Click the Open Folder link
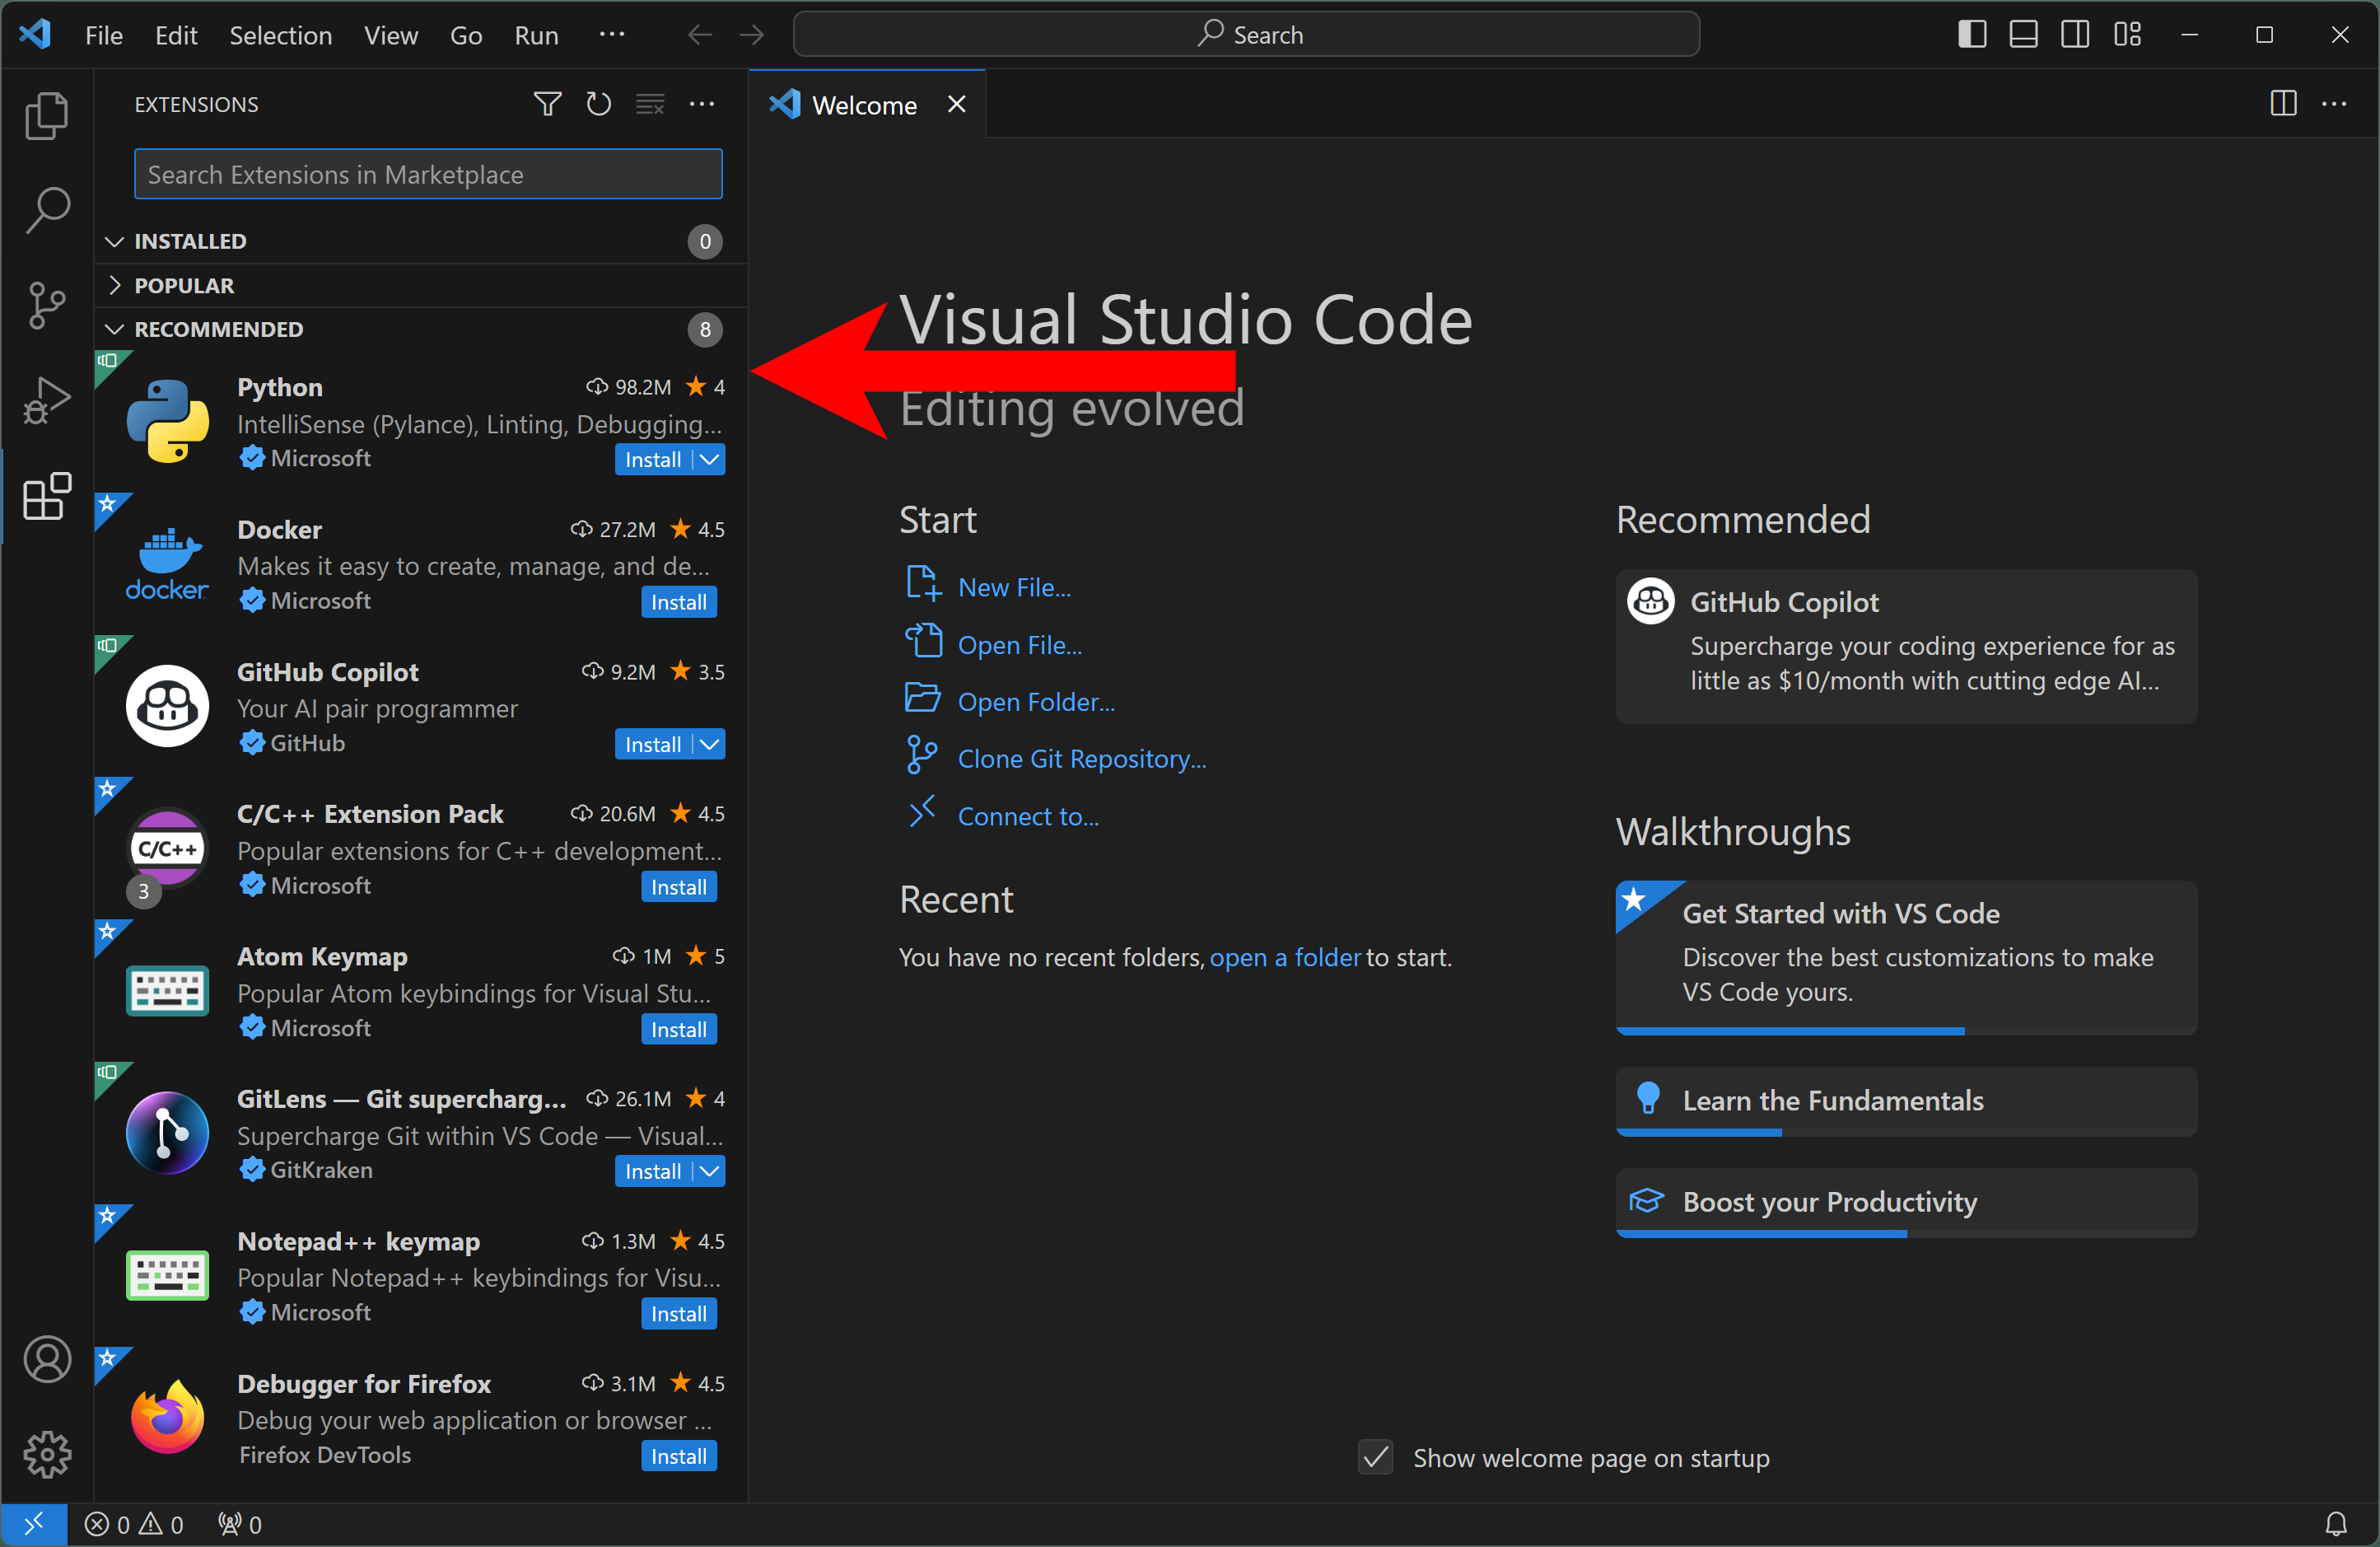 [1036, 702]
